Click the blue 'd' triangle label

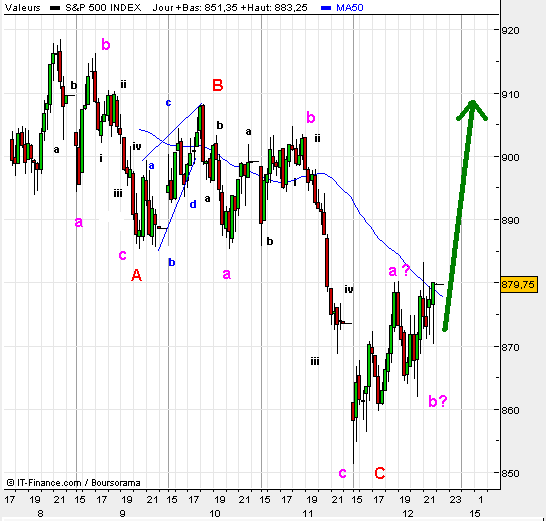(x=193, y=205)
